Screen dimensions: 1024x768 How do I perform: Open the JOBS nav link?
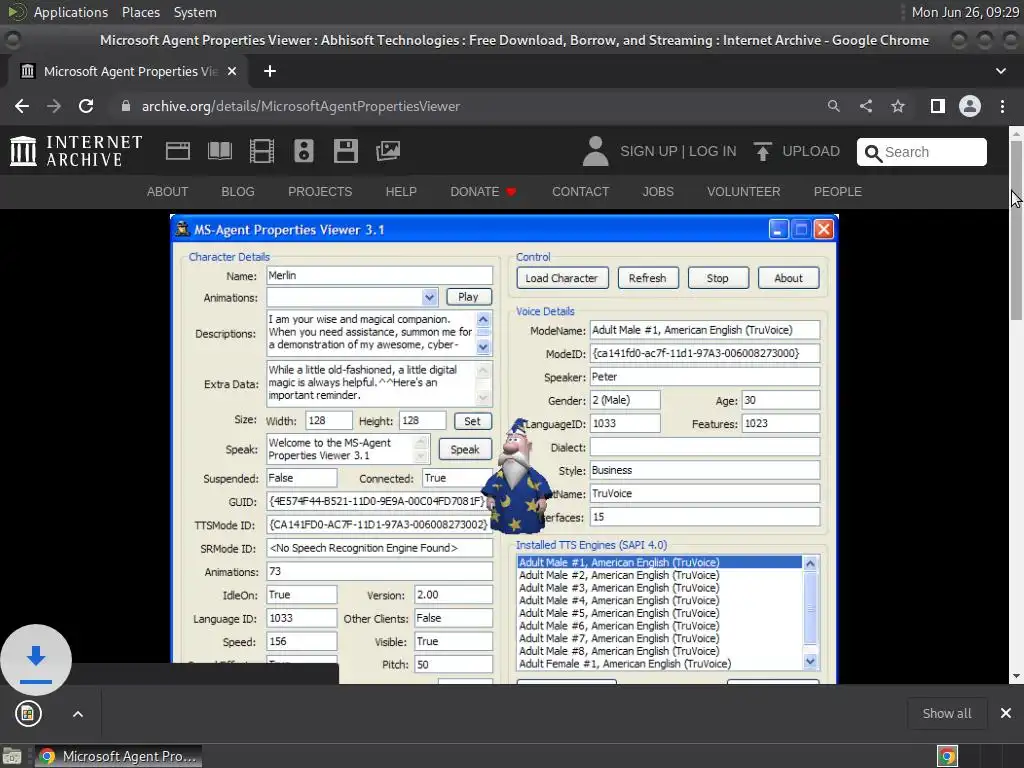[x=658, y=191]
